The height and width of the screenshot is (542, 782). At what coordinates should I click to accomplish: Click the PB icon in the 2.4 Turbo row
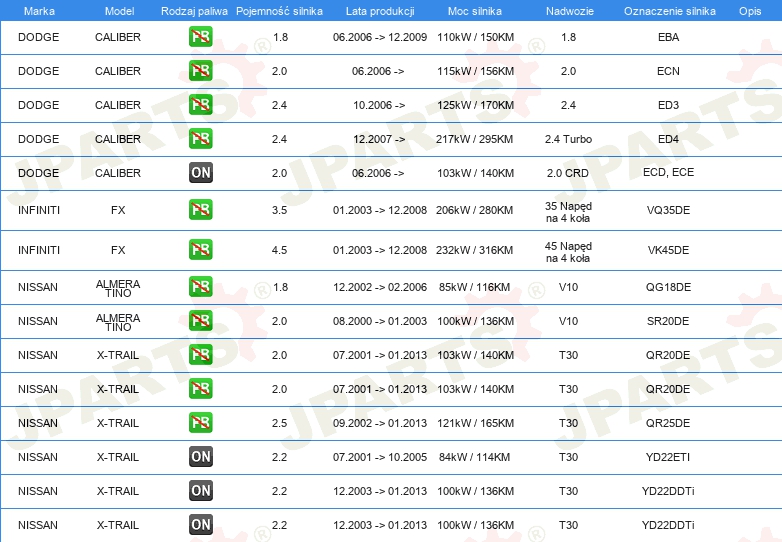[x=200, y=139]
